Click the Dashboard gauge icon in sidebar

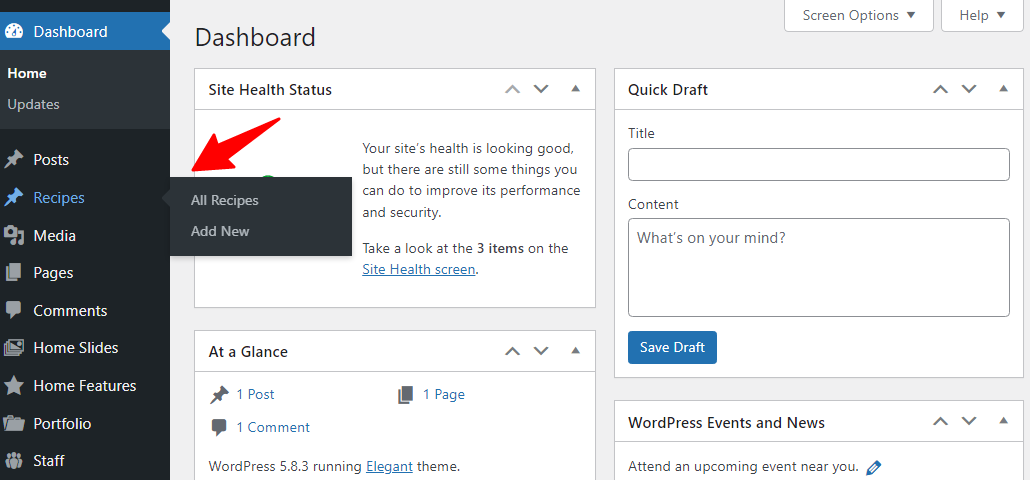click(14, 32)
